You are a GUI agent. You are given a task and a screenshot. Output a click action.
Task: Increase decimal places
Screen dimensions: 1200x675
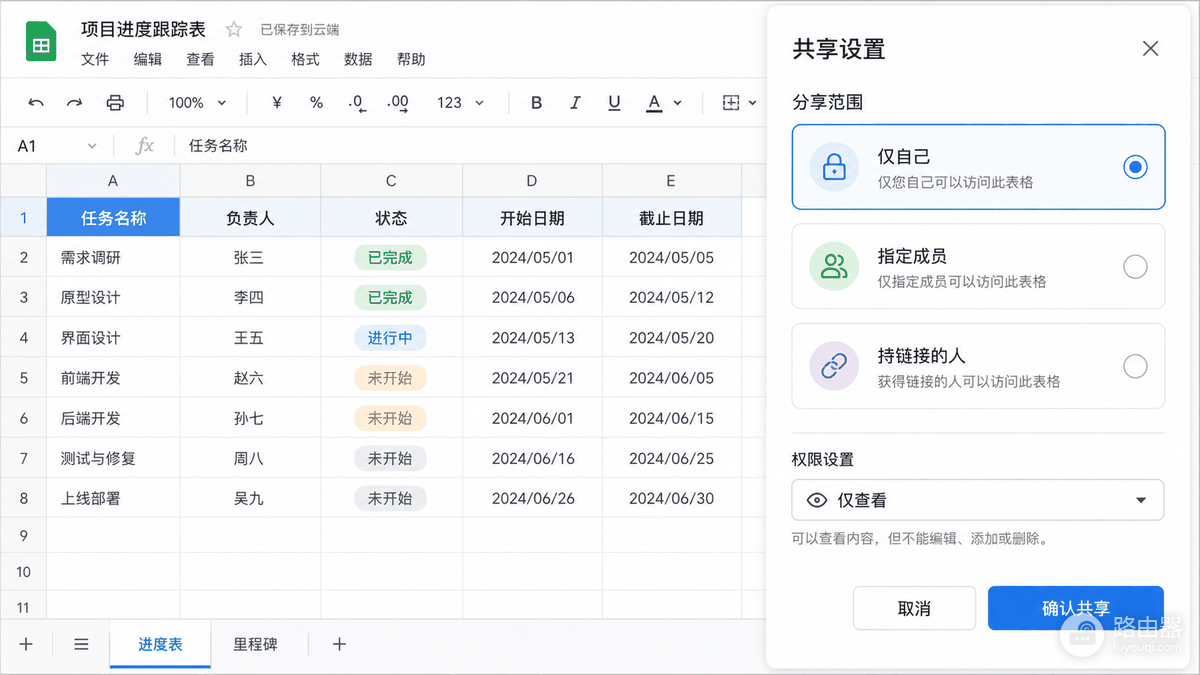pos(398,103)
